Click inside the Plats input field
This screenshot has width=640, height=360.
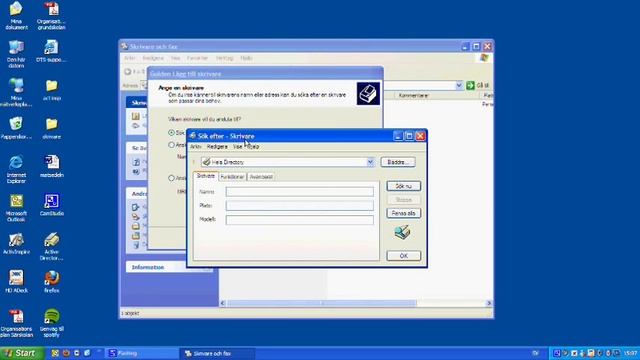pos(300,206)
